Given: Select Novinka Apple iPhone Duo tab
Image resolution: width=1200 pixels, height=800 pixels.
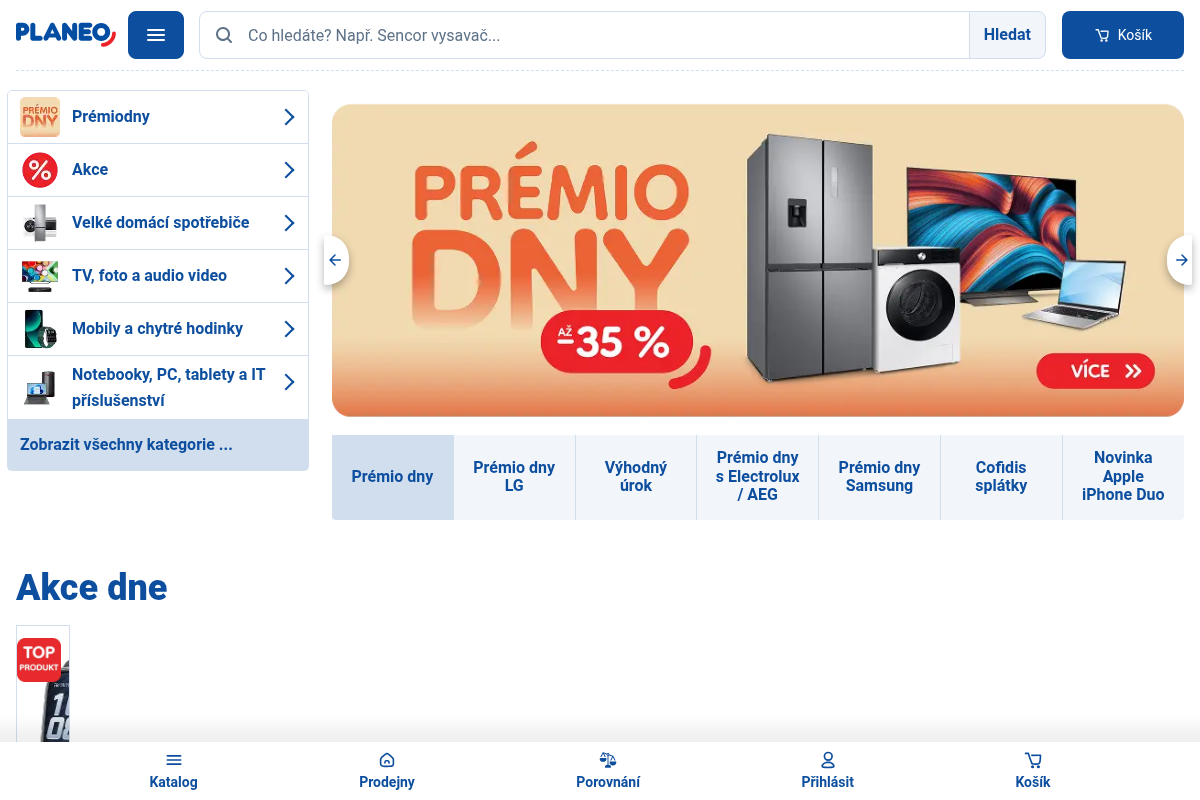Looking at the screenshot, I should [1123, 477].
